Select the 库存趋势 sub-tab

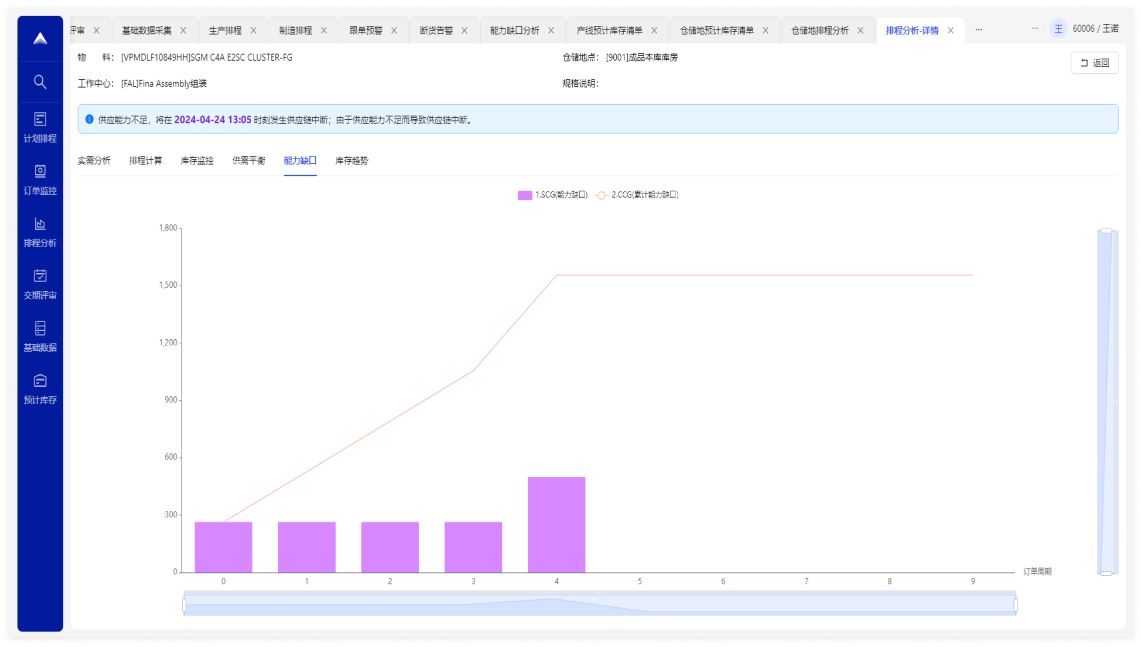pos(351,161)
